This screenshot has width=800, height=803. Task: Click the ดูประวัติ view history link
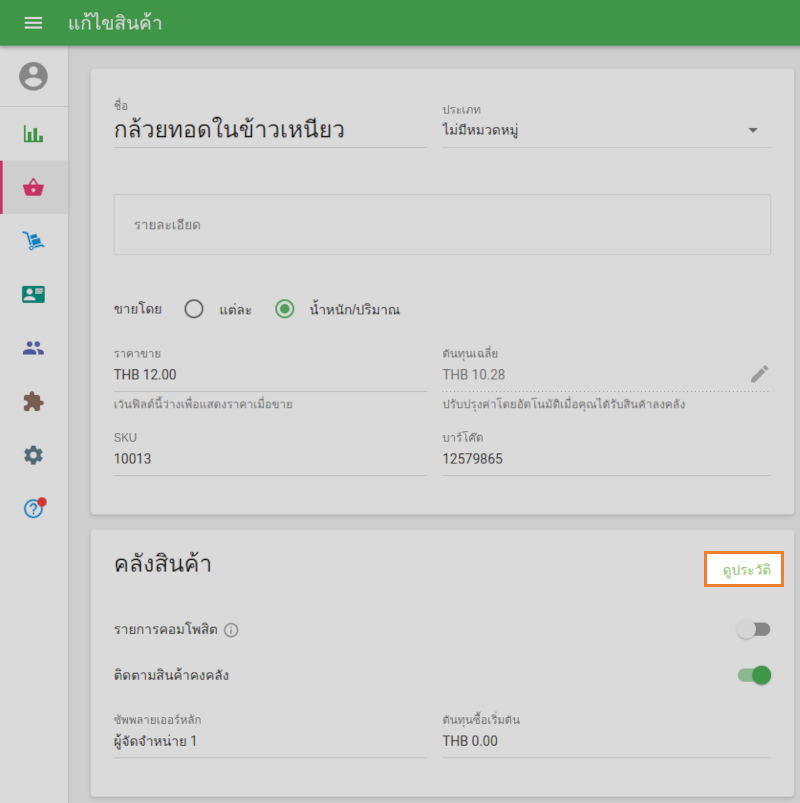pos(744,569)
